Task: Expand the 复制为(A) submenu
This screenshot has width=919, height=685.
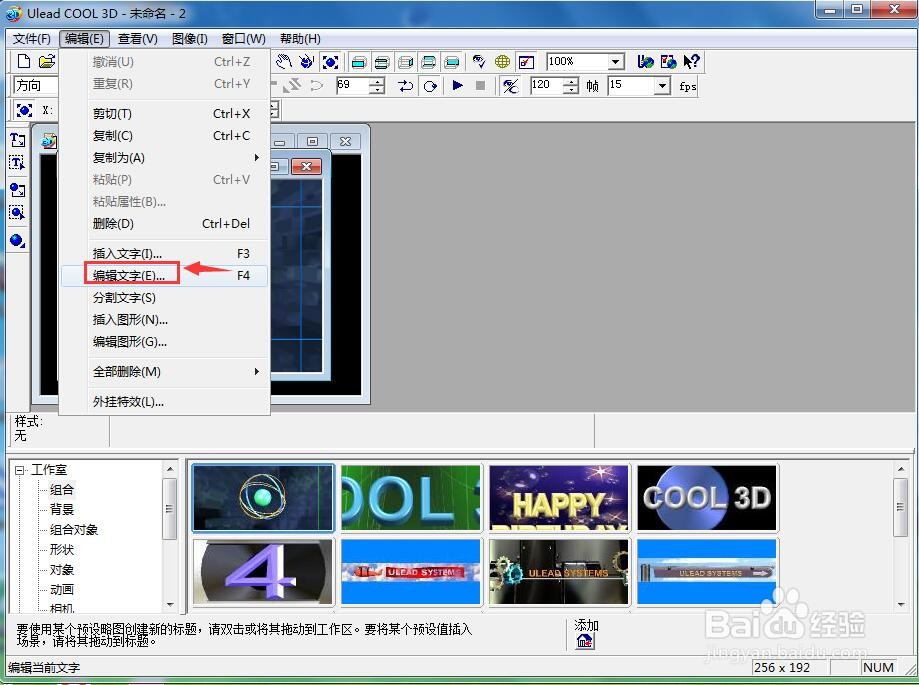Action: 164,158
